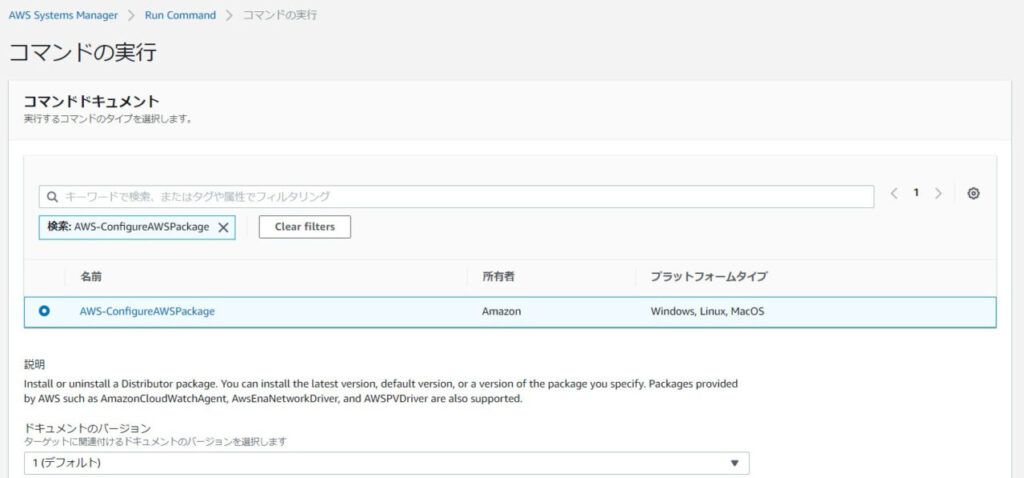Click the Amazon owner cell
This screenshot has height=478, width=1024.
tap(502, 311)
